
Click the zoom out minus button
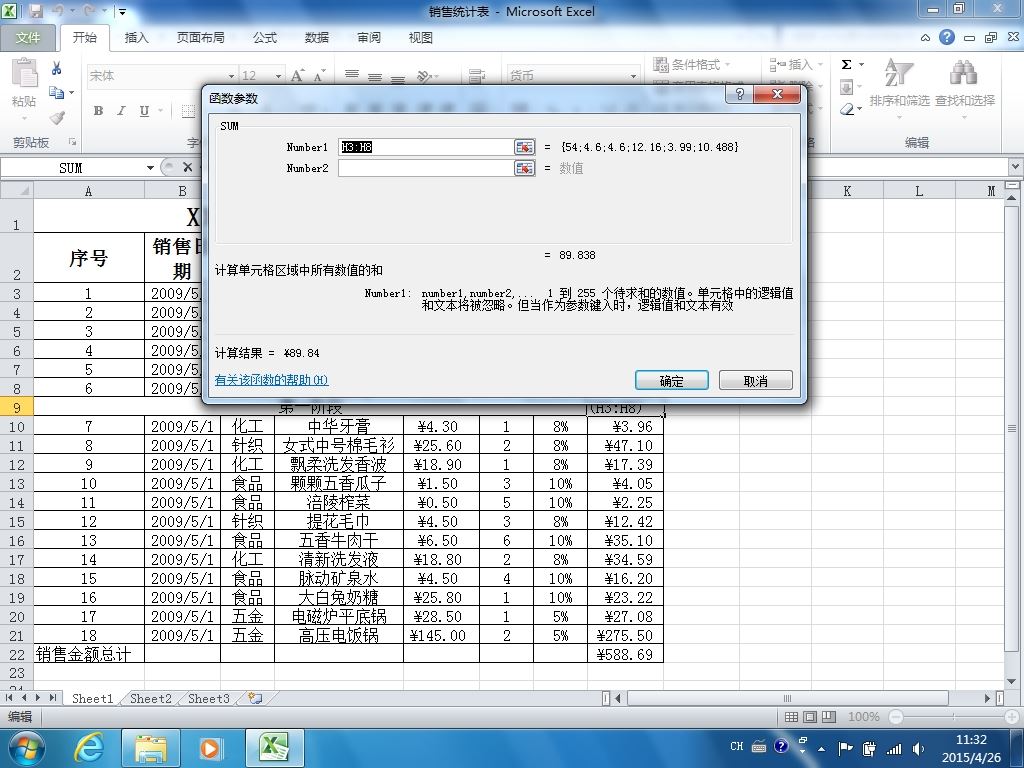point(895,717)
